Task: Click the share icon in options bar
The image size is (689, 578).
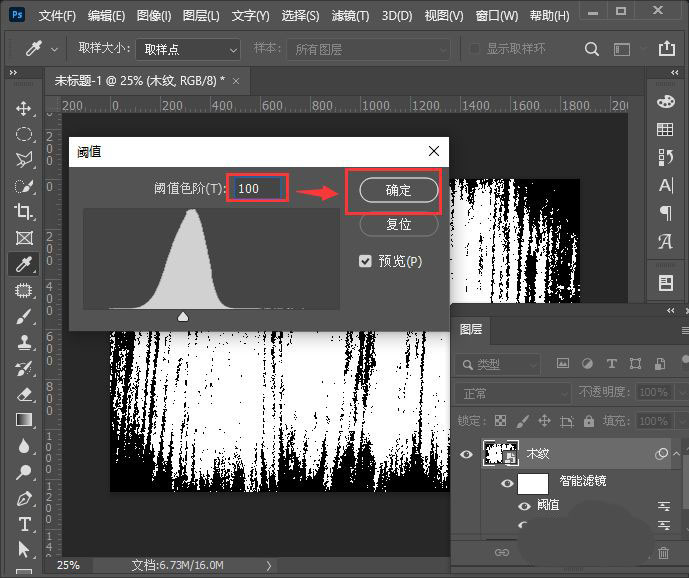Action: [x=667, y=48]
